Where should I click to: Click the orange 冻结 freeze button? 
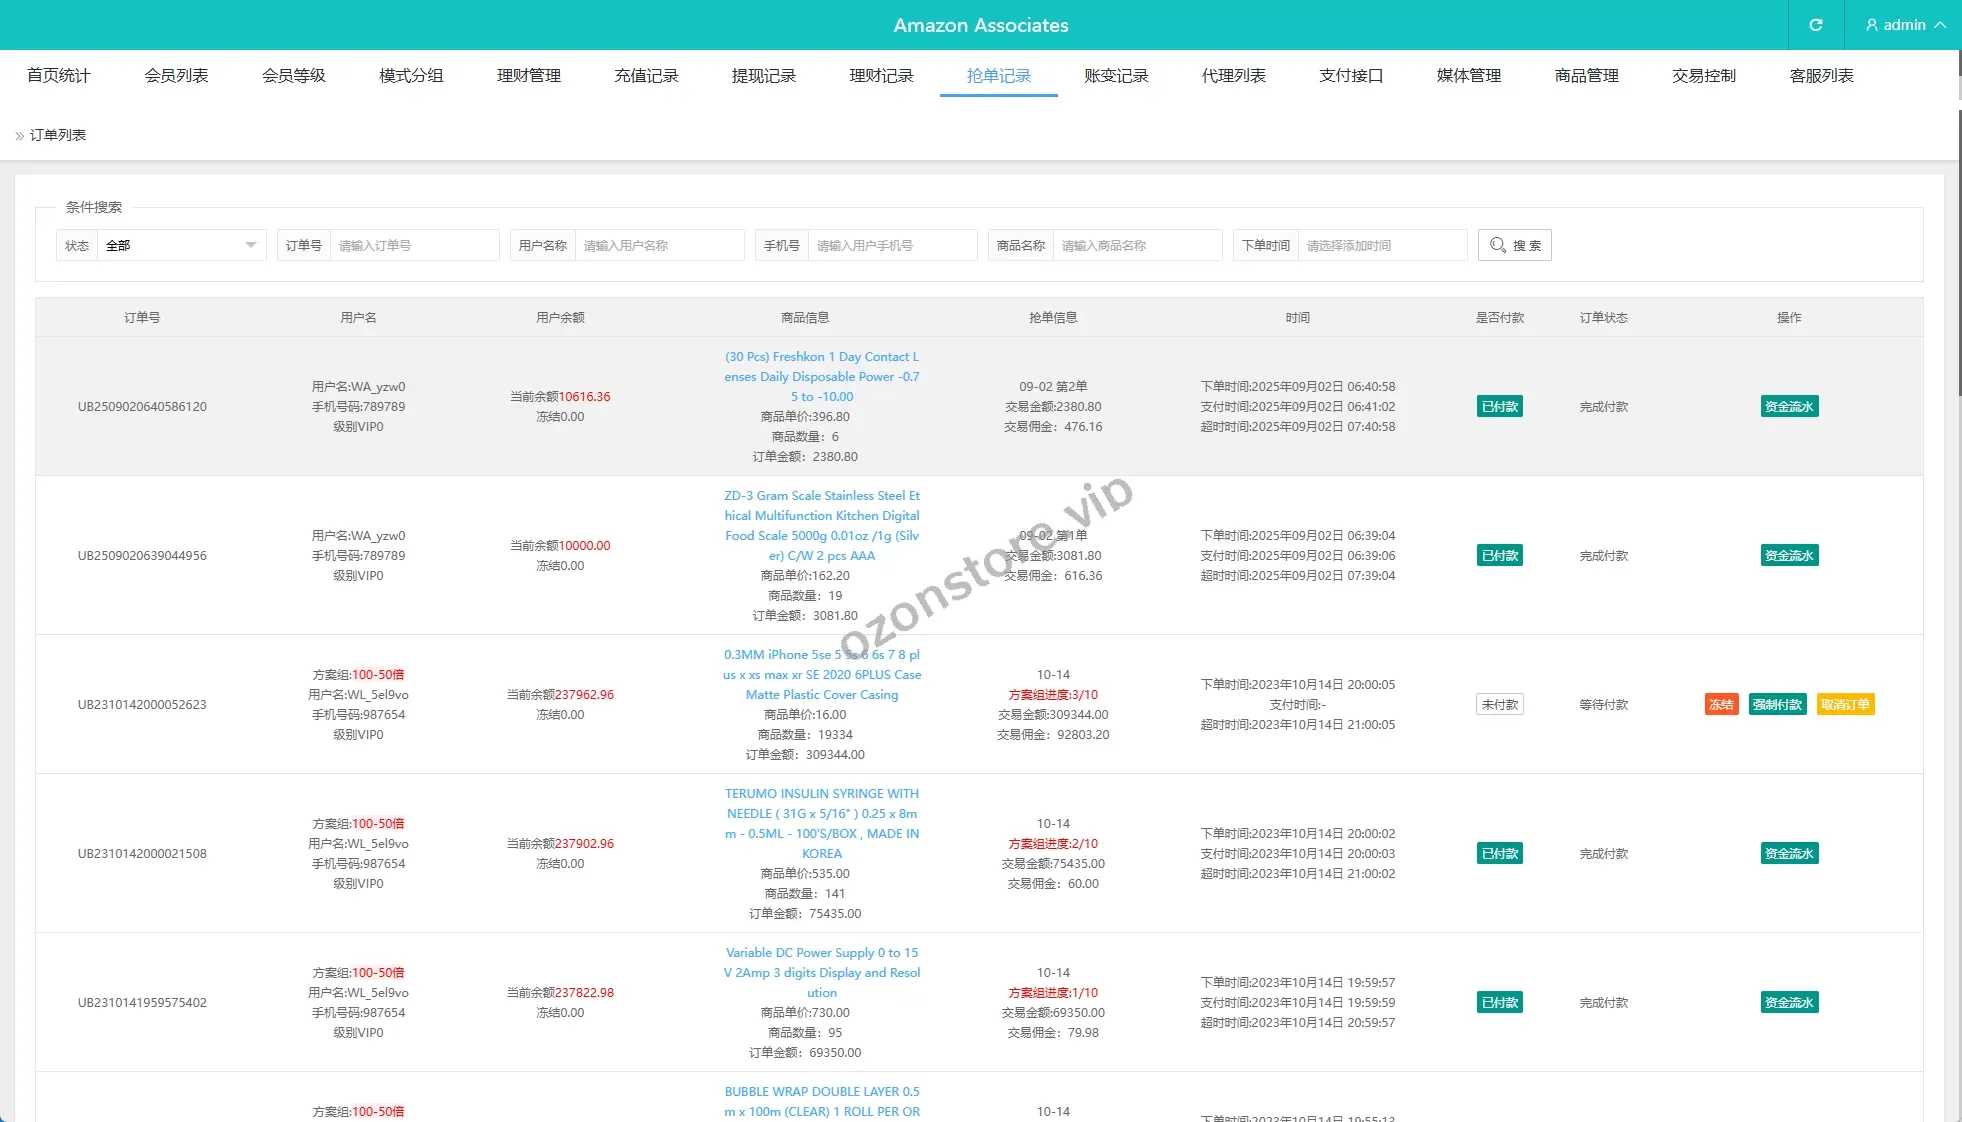click(1721, 704)
